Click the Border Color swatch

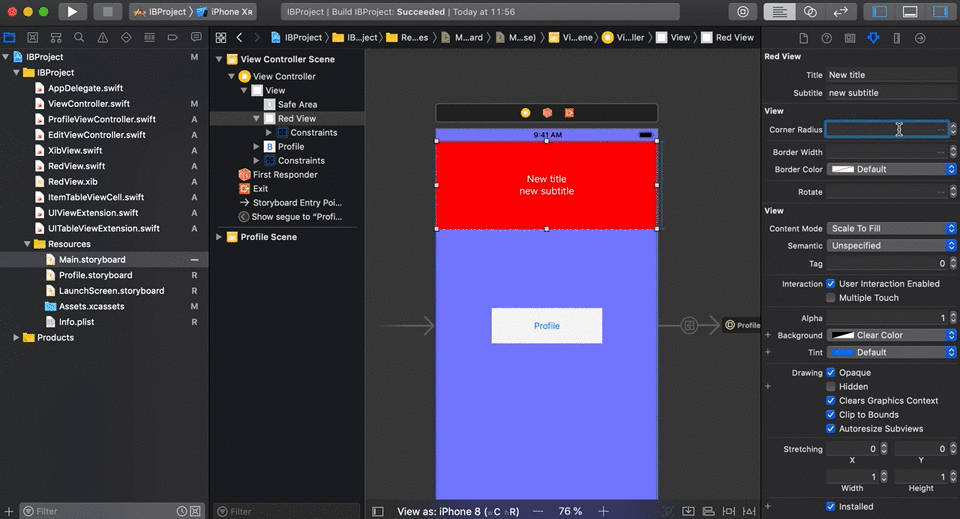pos(842,169)
